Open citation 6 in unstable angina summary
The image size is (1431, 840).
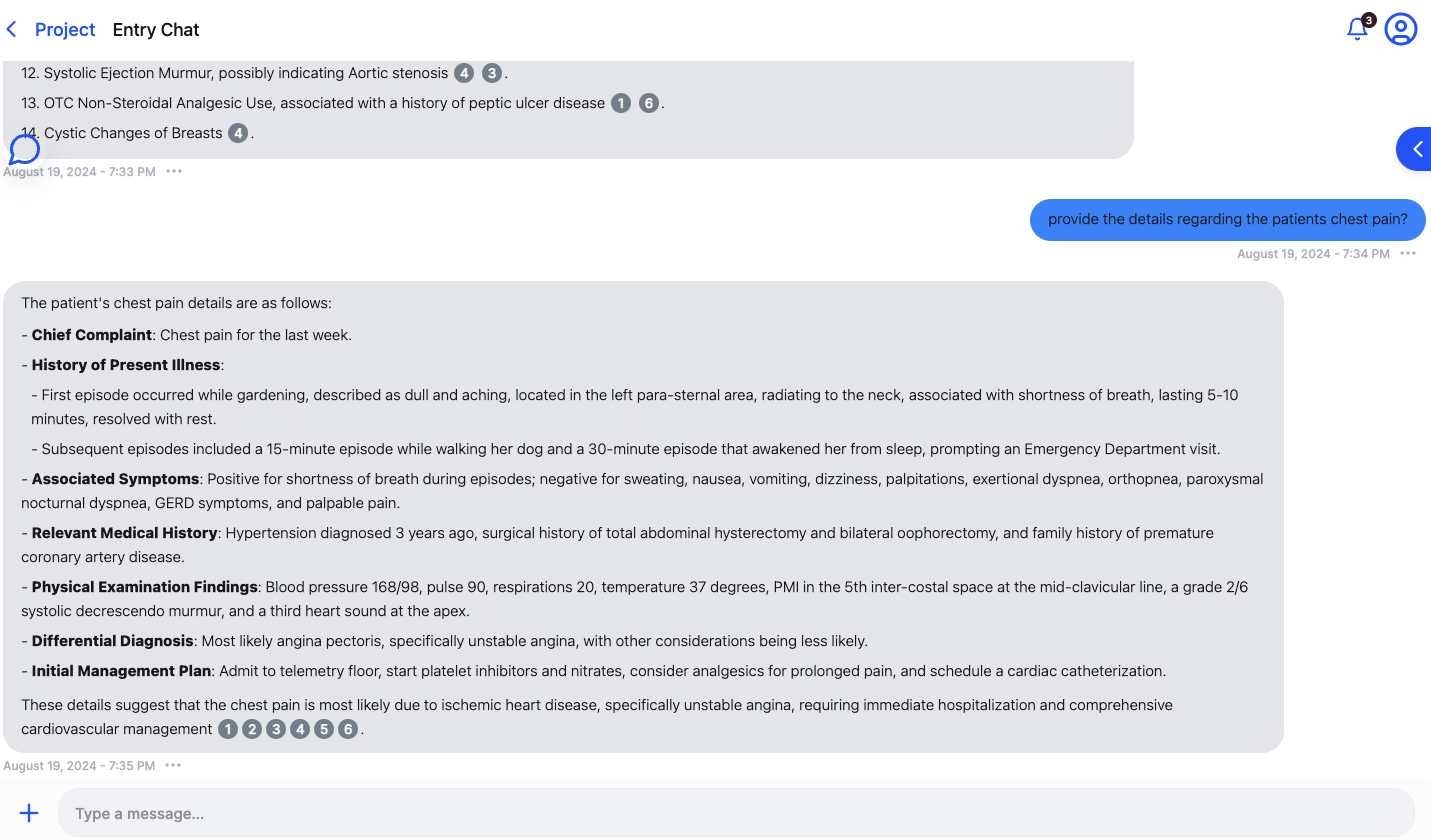[348, 729]
